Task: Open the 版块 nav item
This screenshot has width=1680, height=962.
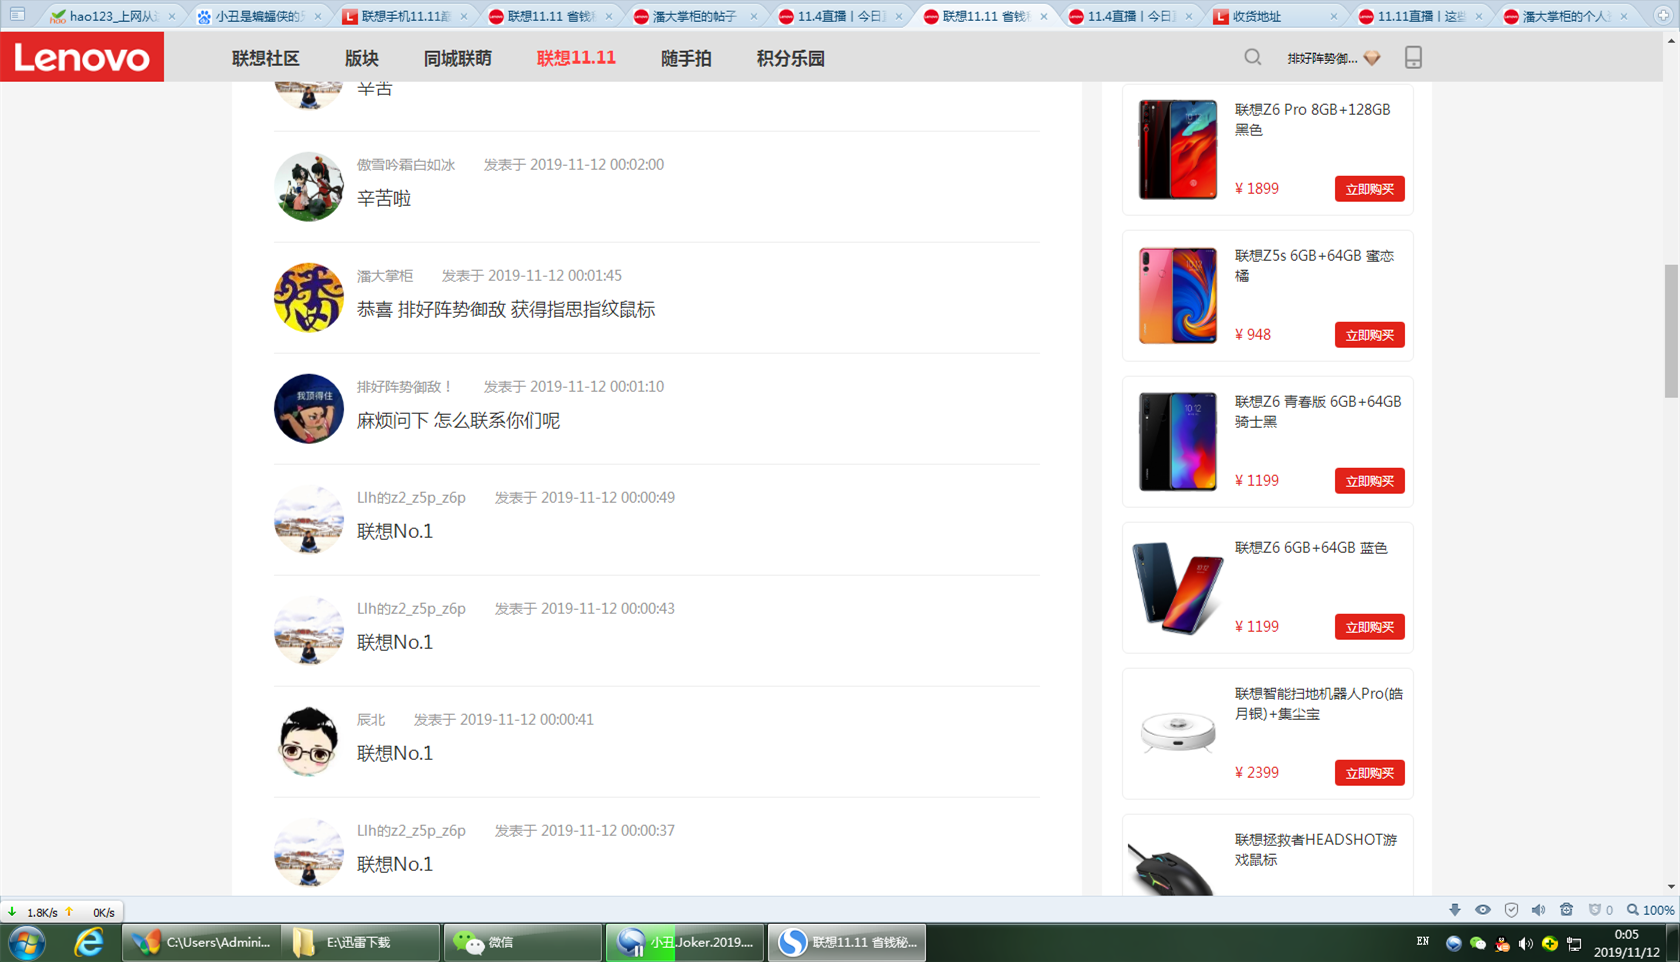Action: point(361,58)
